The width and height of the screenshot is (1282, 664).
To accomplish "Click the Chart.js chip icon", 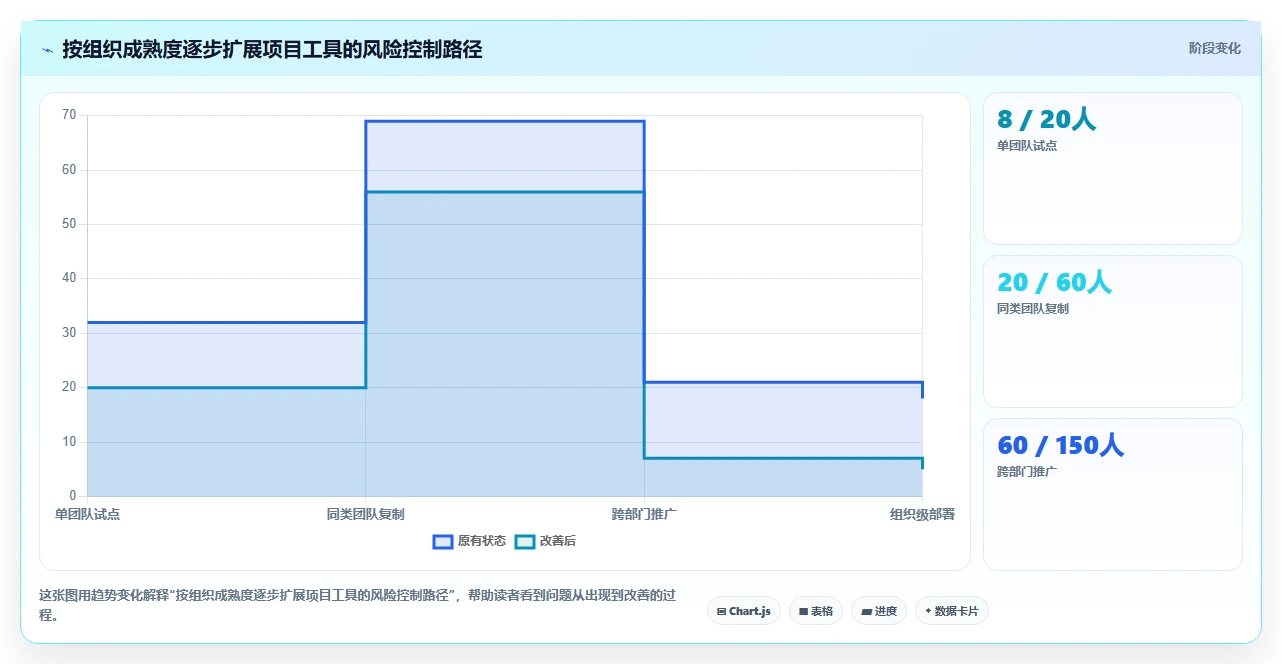I will click(x=722, y=611).
